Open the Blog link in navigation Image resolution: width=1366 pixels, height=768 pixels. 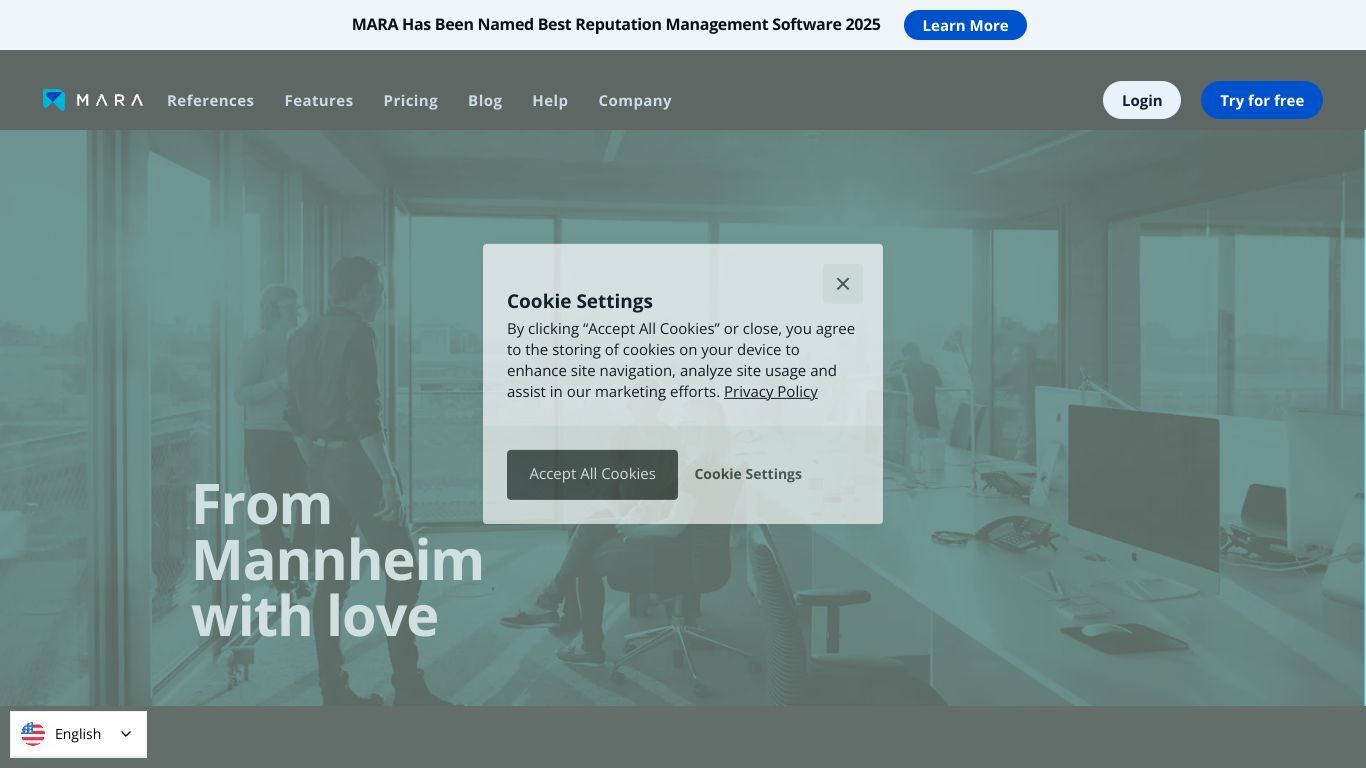485,101
